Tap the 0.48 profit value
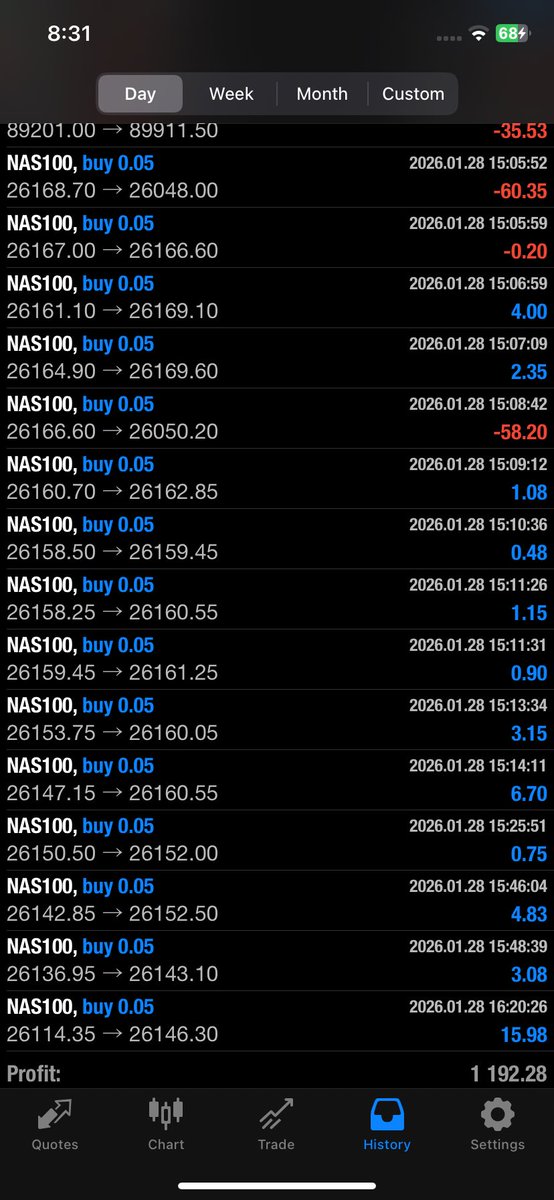This screenshot has height=1200, width=554. (x=529, y=553)
